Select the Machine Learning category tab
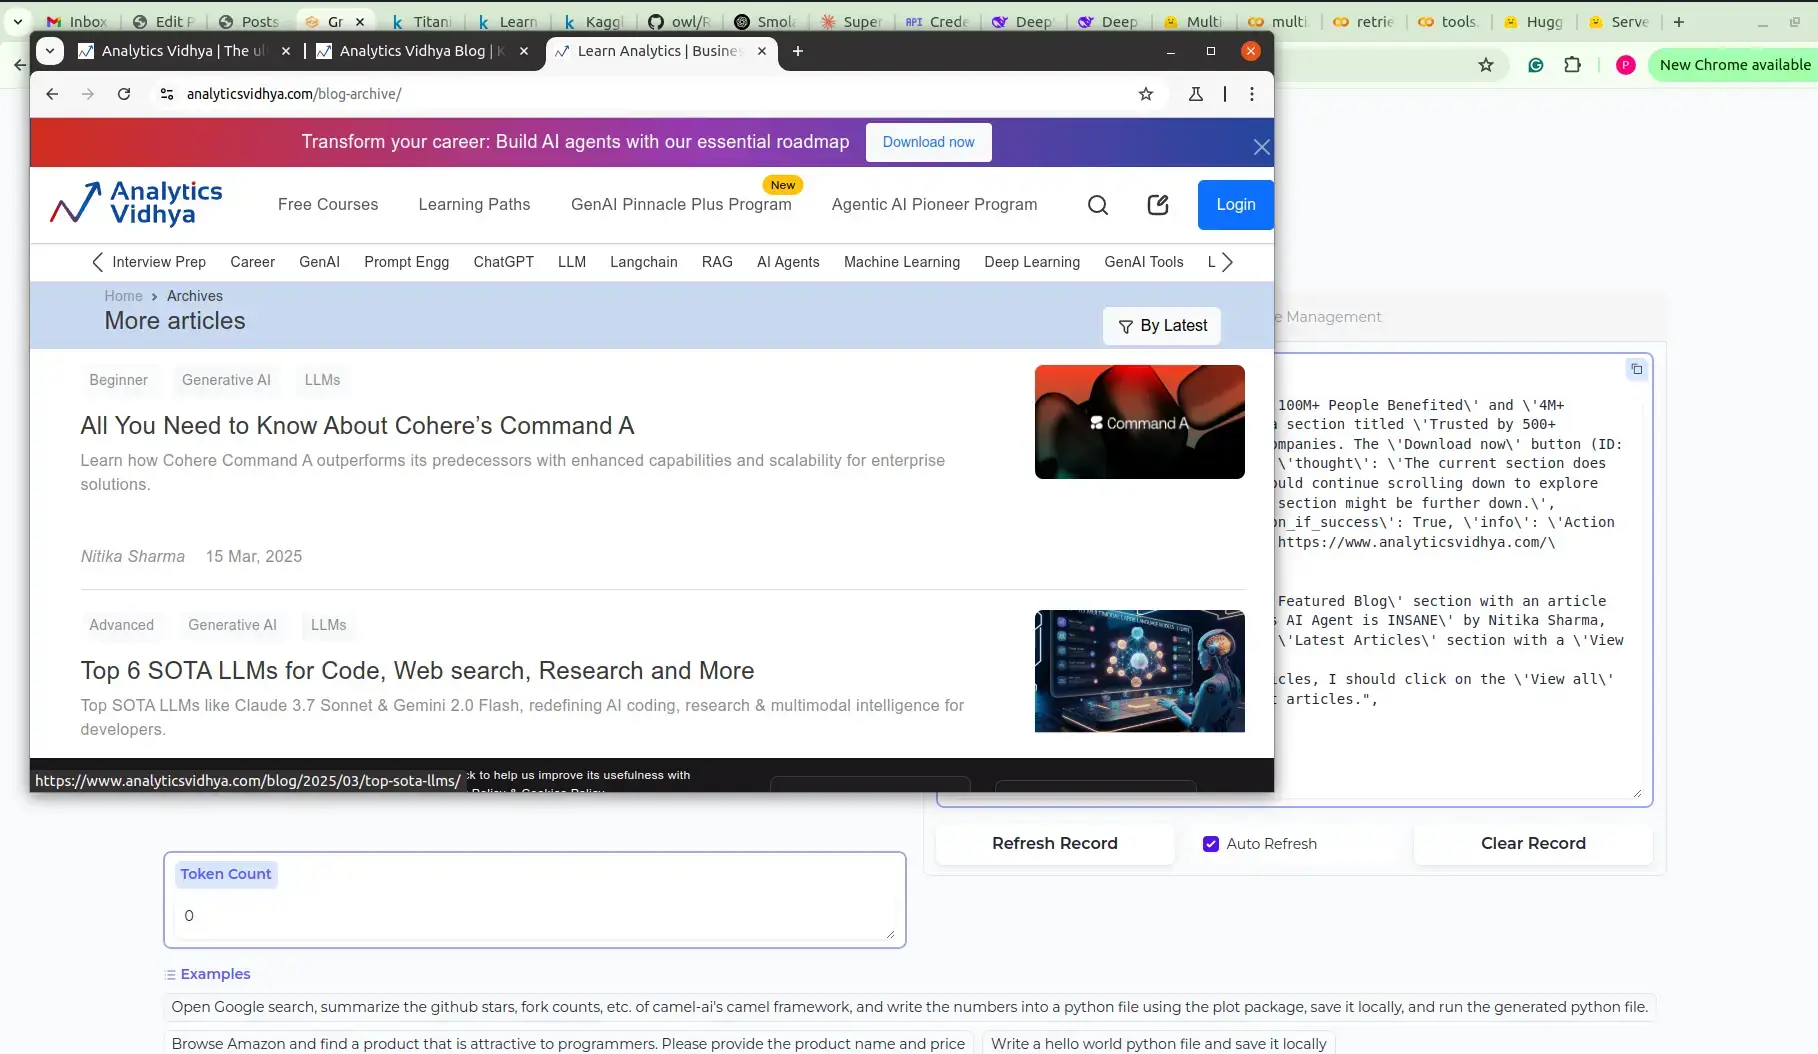The width and height of the screenshot is (1818, 1054). point(901,262)
